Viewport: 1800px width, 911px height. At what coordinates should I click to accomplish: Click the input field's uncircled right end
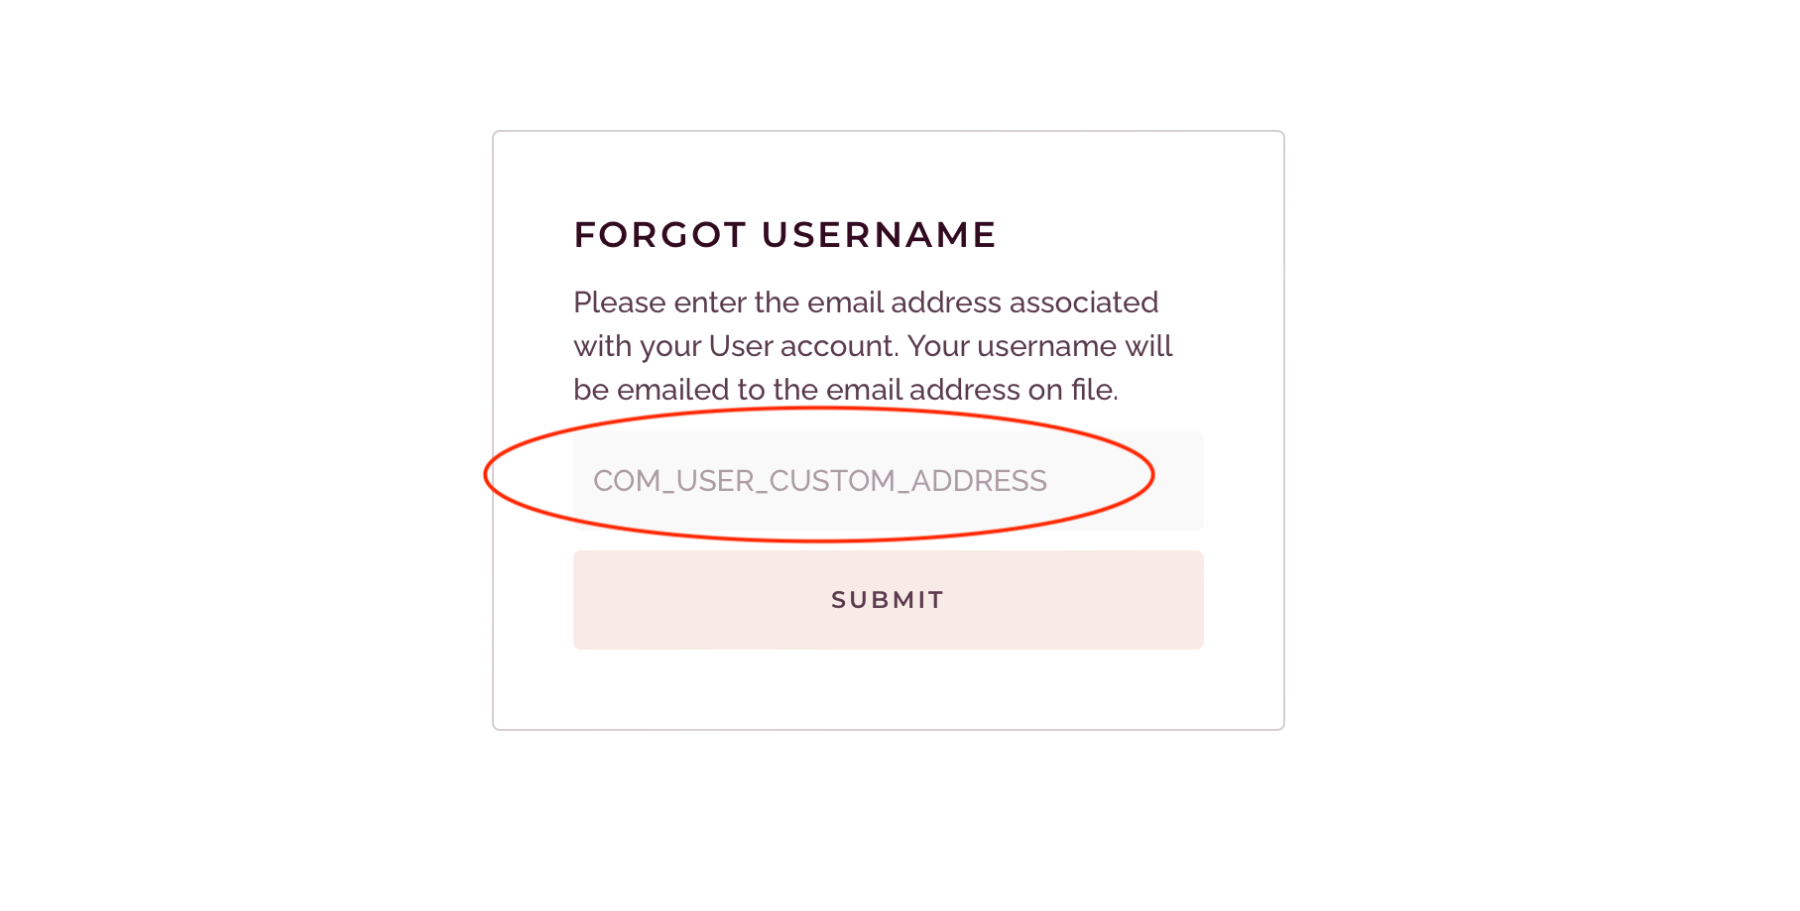coord(1180,481)
